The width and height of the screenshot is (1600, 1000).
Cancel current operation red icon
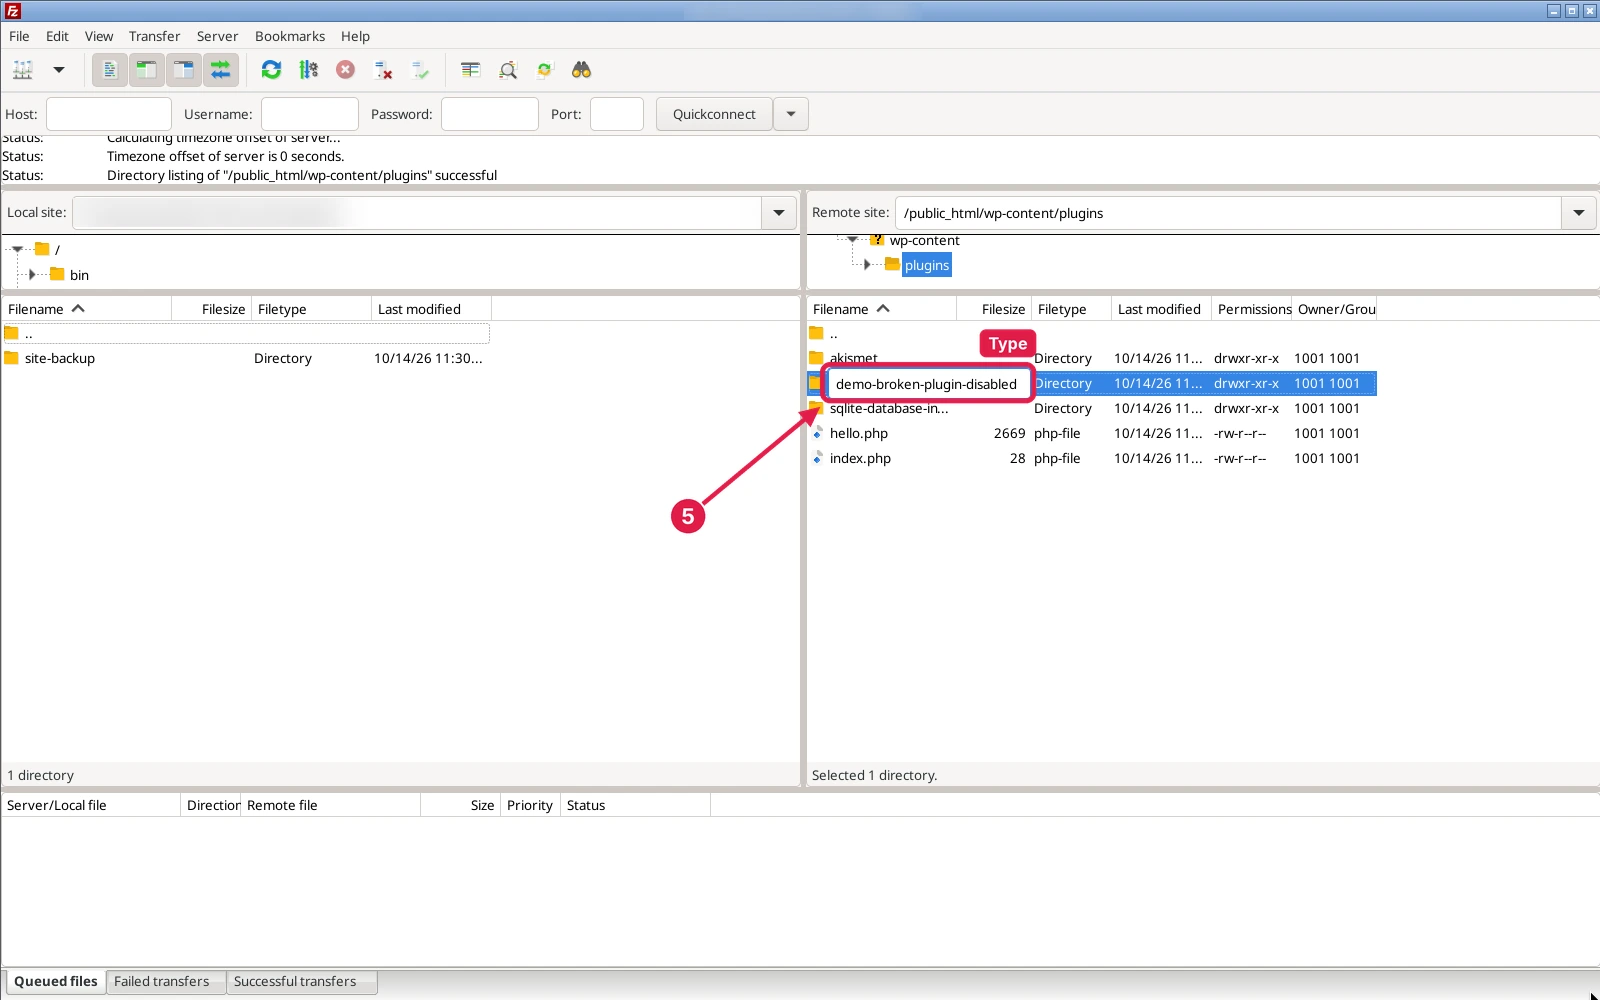pos(345,70)
